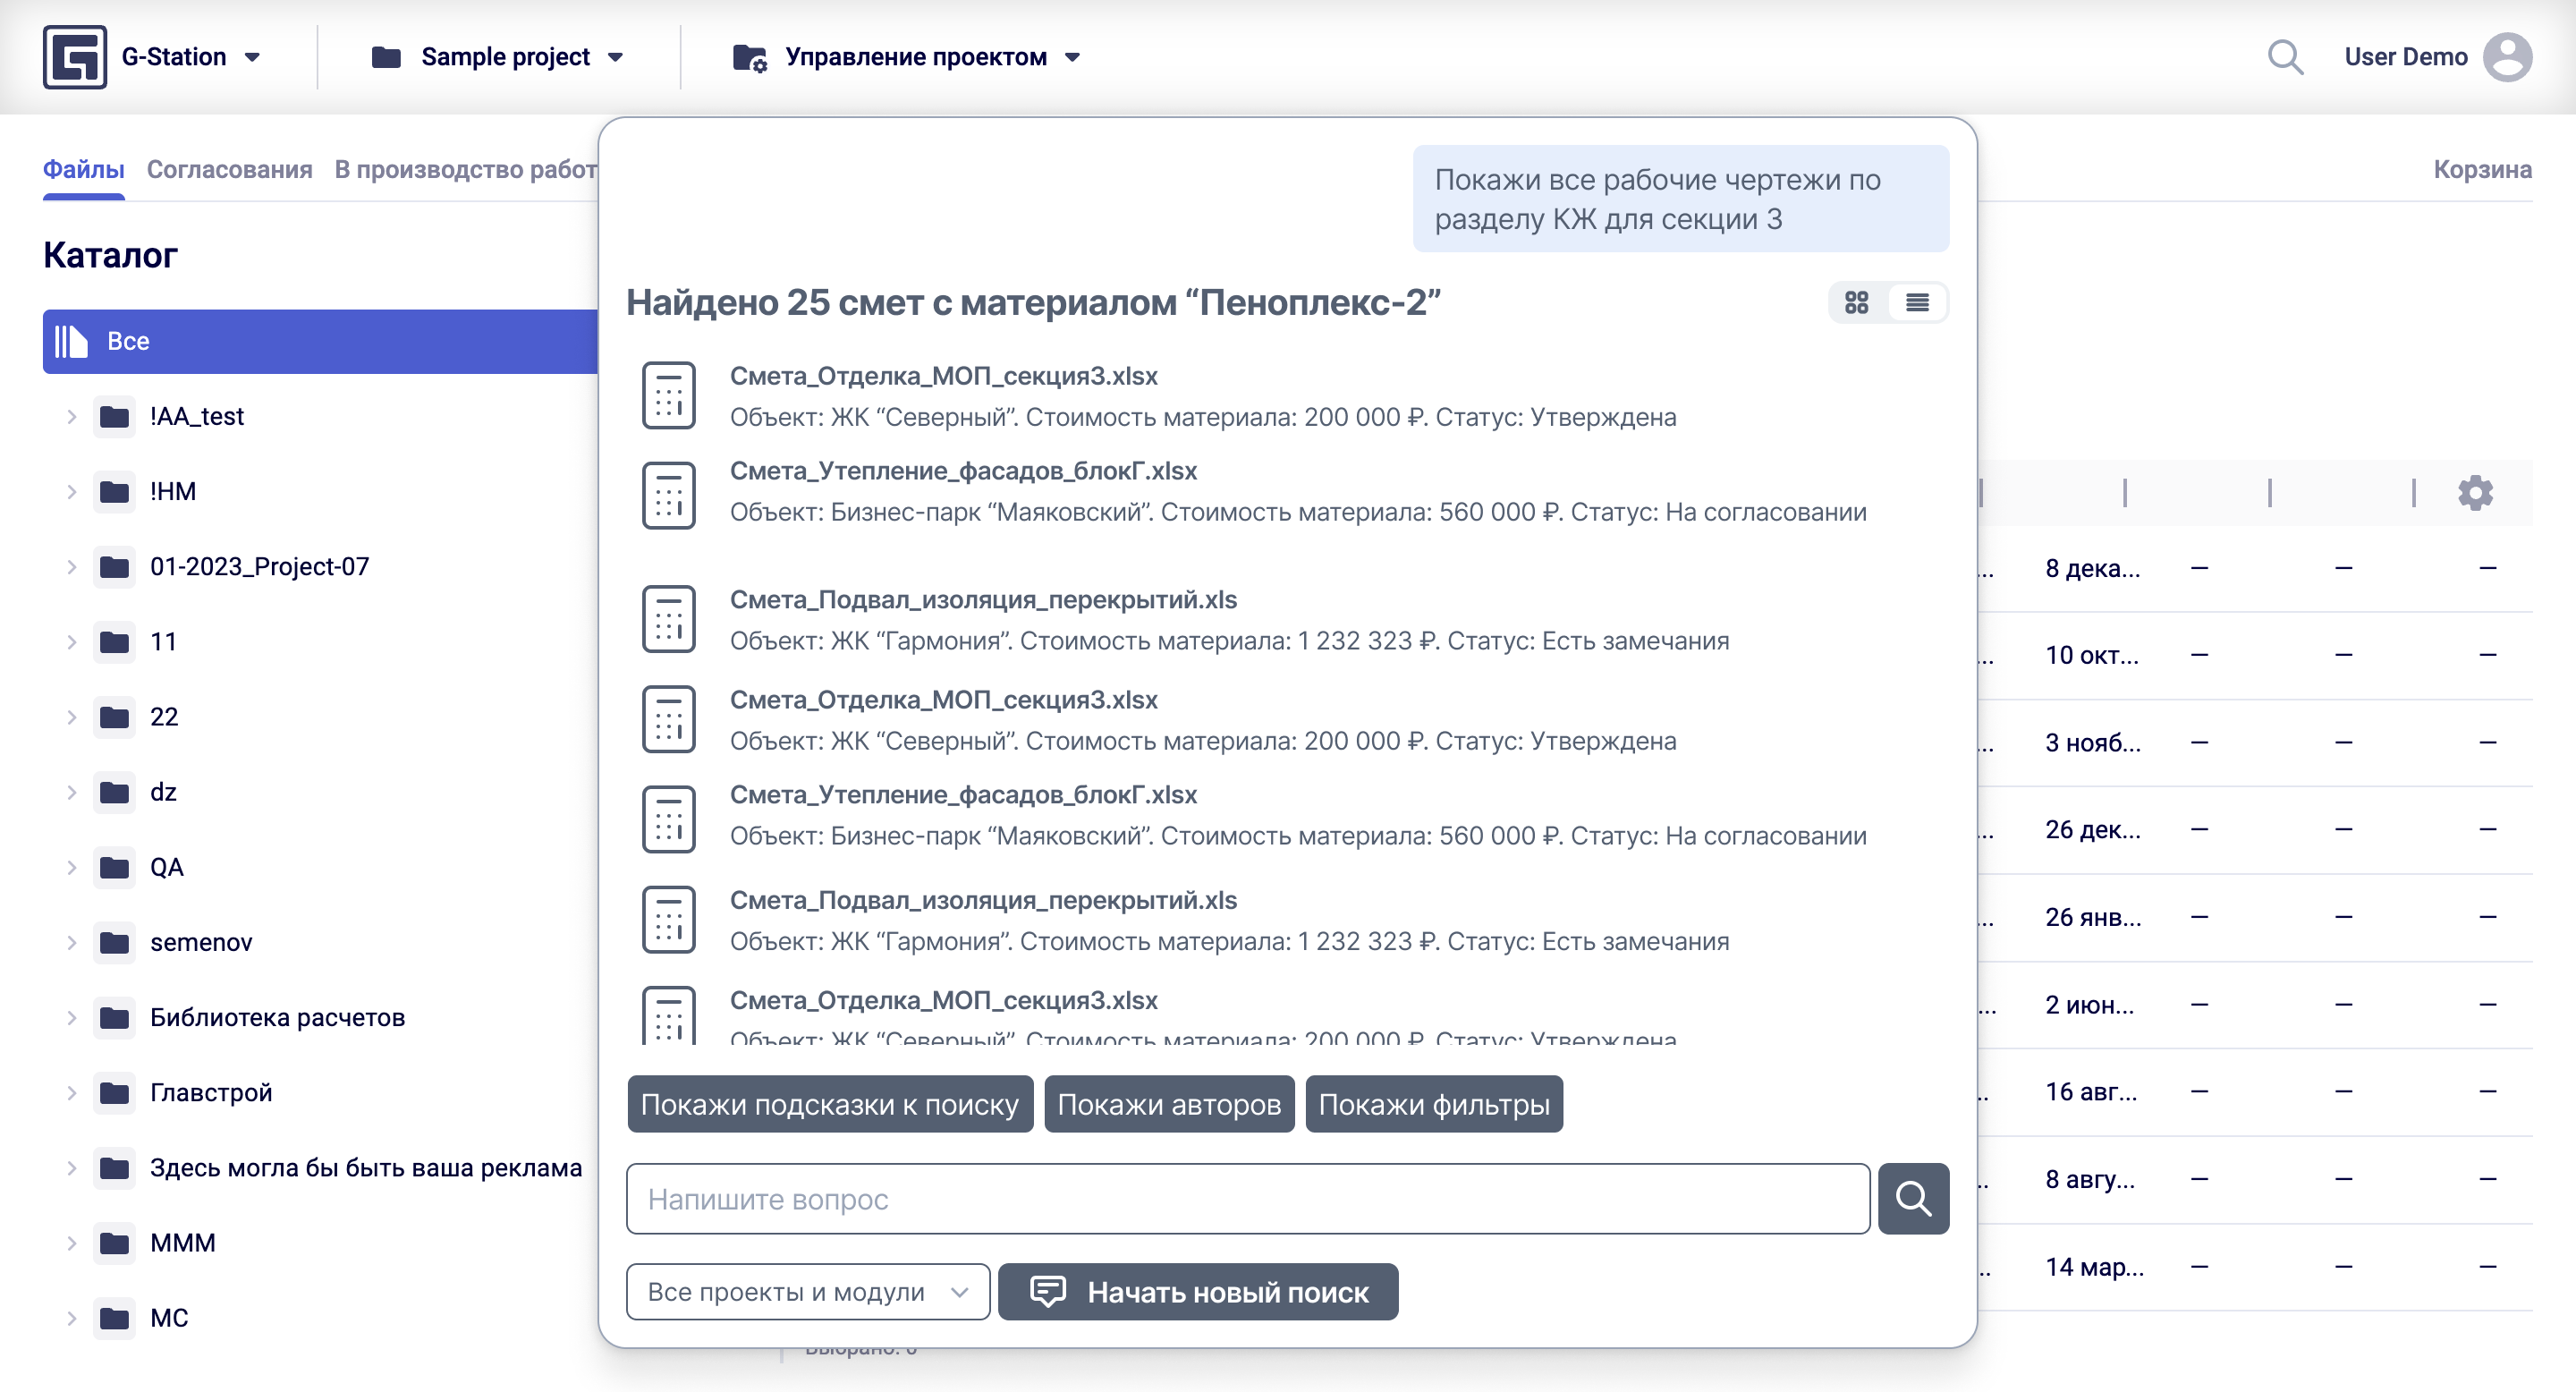
Task: Switch to the Согласования tab
Action: coord(229,169)
